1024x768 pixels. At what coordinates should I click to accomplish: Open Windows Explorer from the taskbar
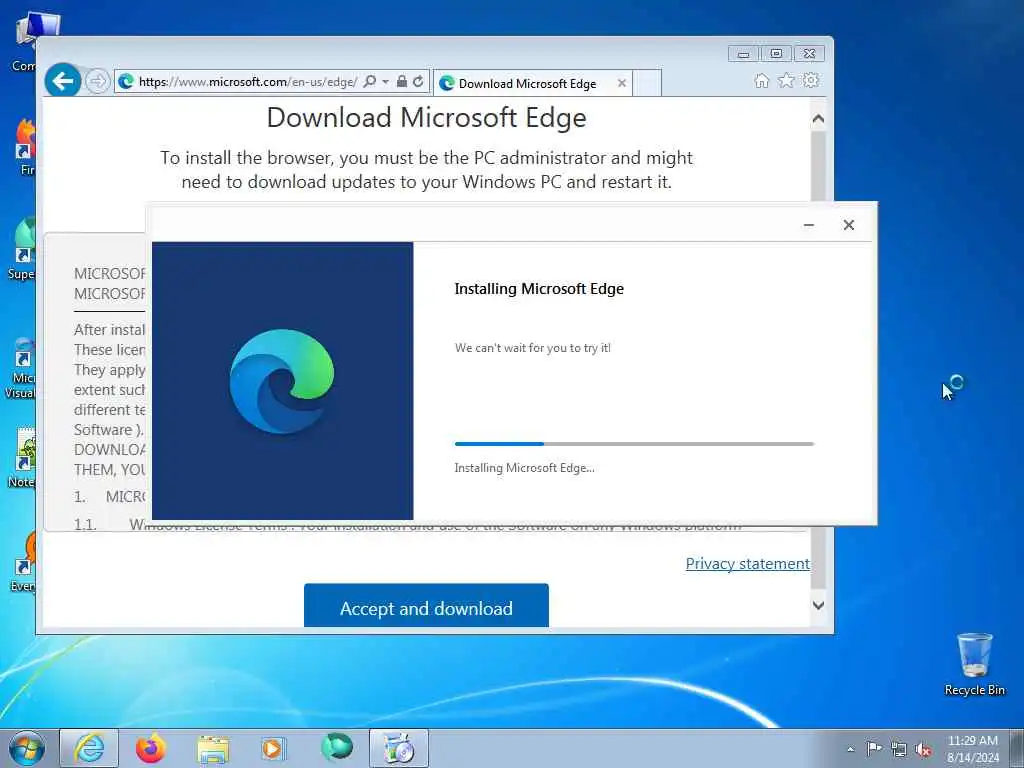pyautogui.click(x=213, y=748)
